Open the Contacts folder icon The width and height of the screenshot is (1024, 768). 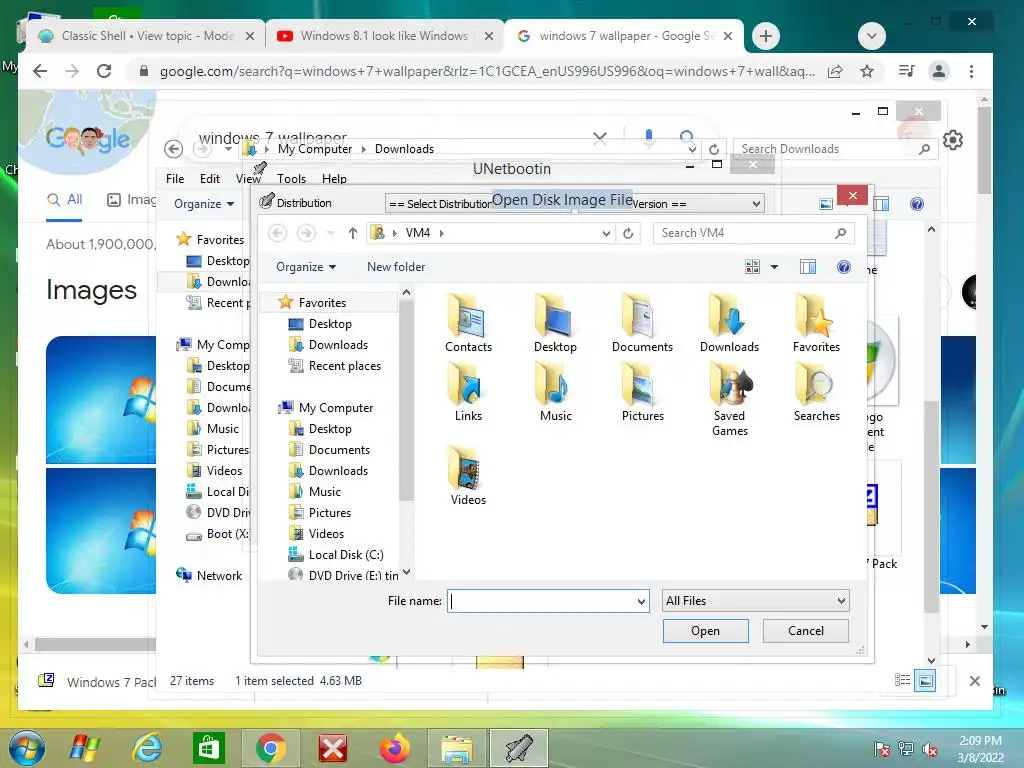[x=468, y=323]
